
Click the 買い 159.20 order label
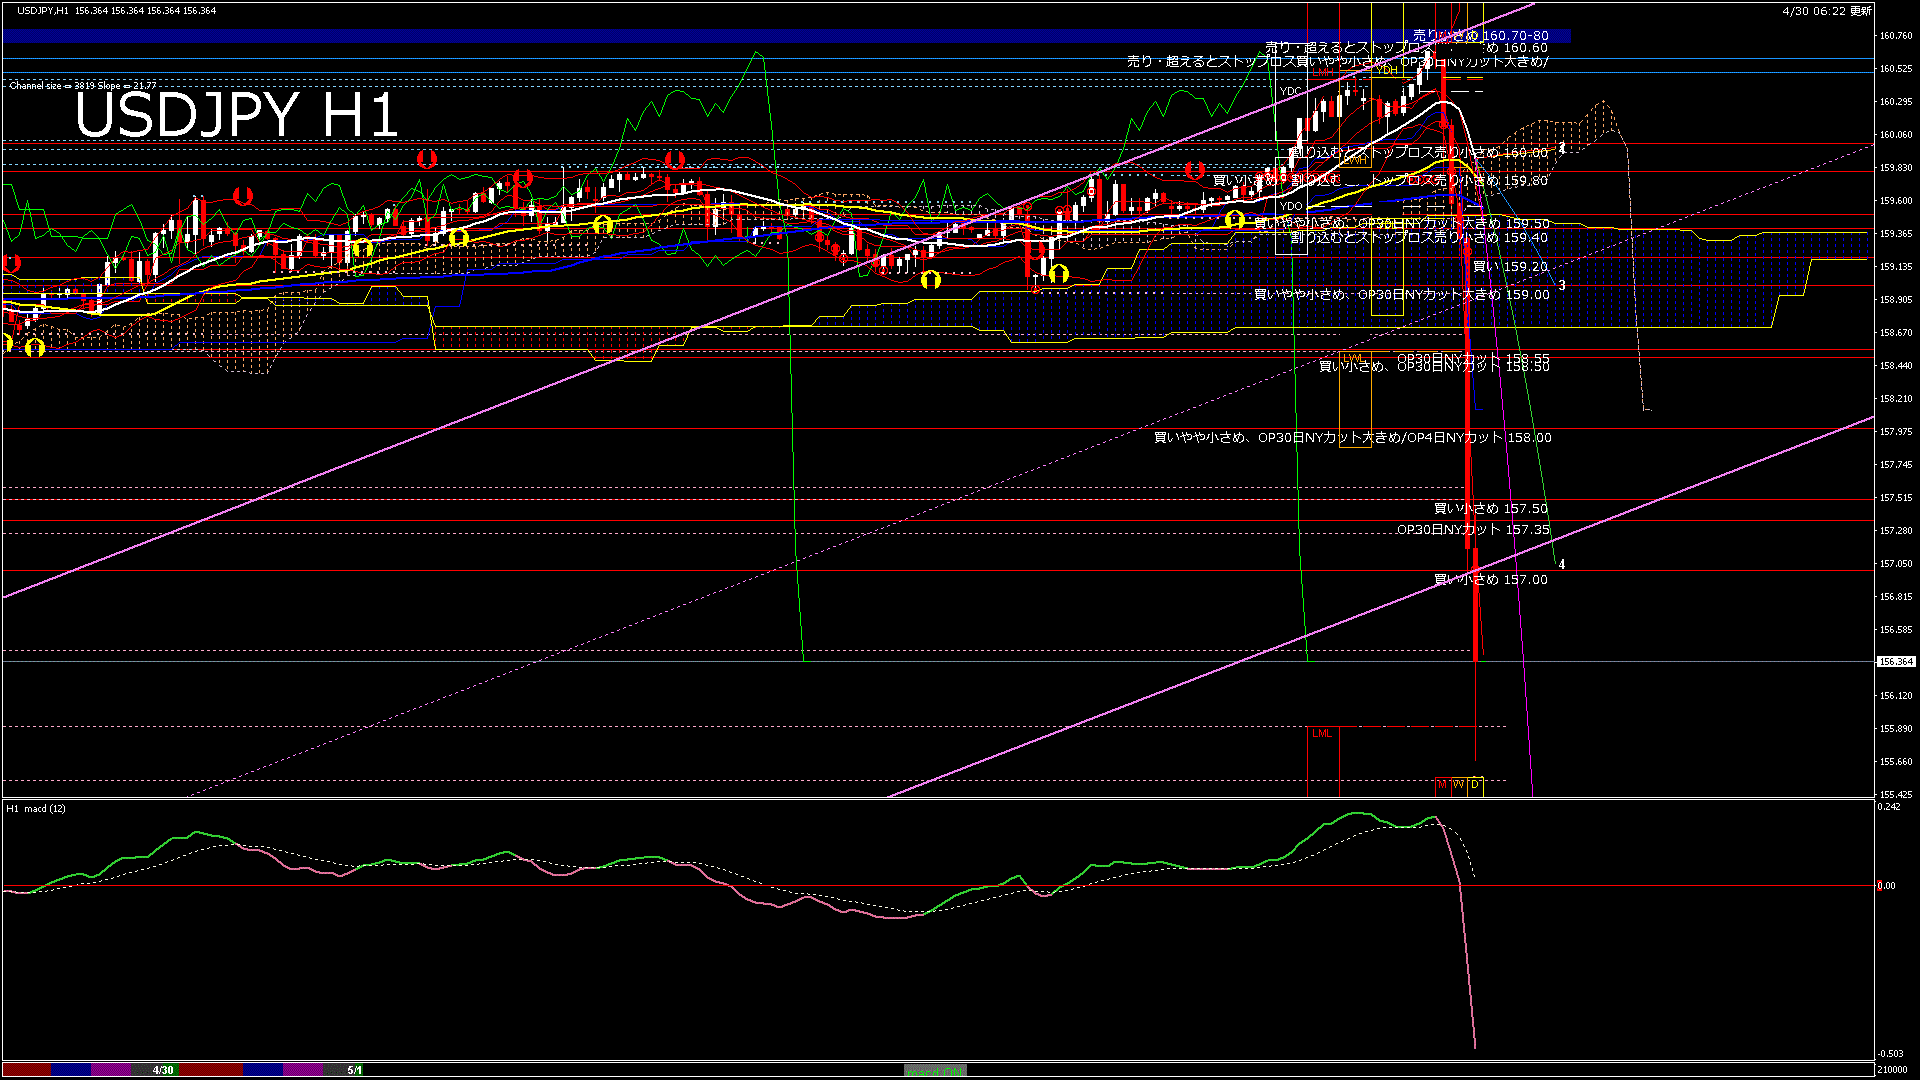point(1510,267)
